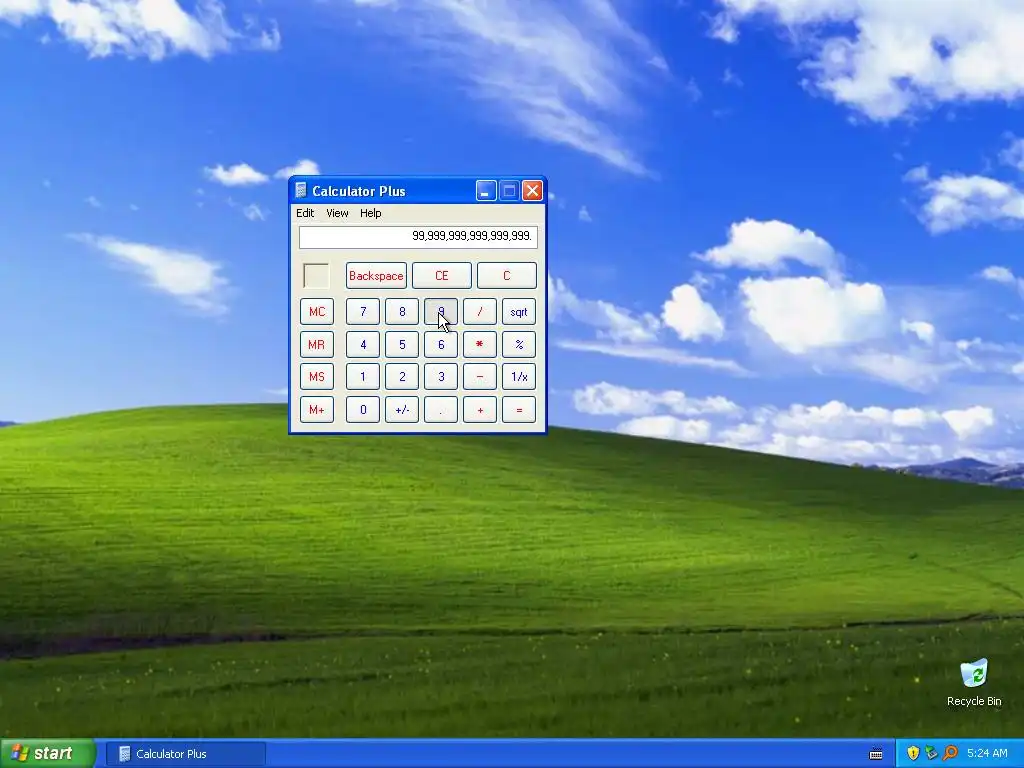Tap the digit 5 key

point(402,344)
